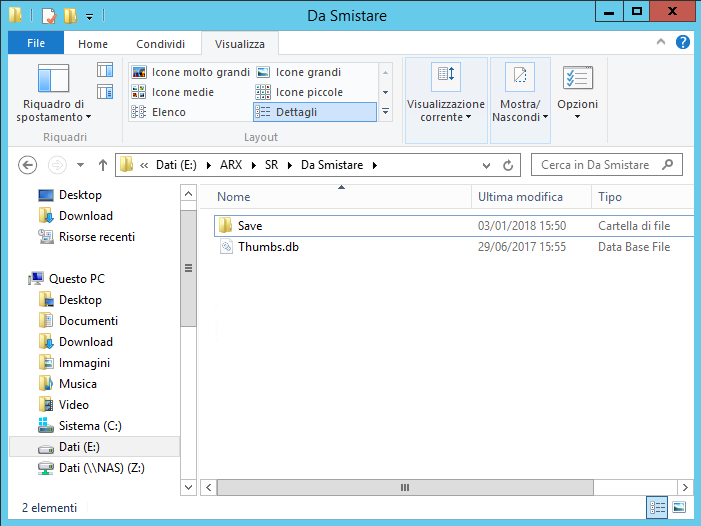Screen dimensions: 701x526
Task: Select the Save folder in file list
Action: (250, 226)
